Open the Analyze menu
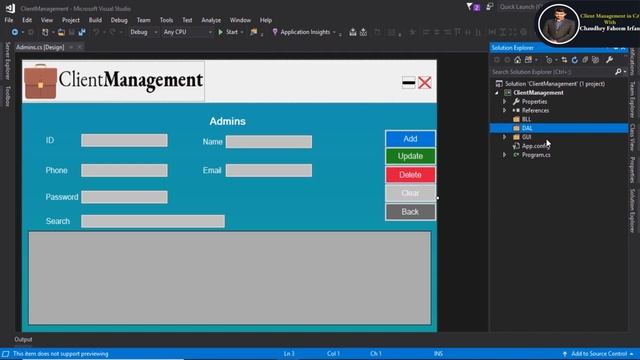Screen dimensions: 640x360 pyautogui.click(x=211, y=20)
